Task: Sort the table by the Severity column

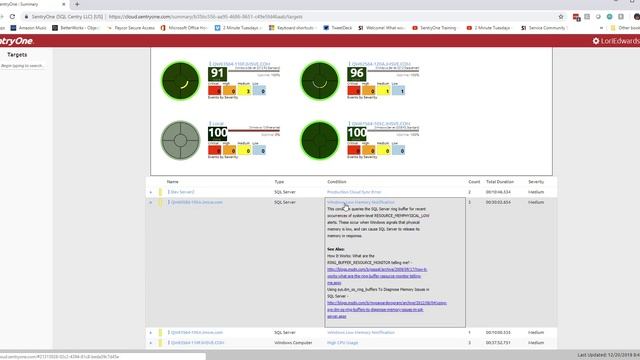Action: (x=536, y=182)
